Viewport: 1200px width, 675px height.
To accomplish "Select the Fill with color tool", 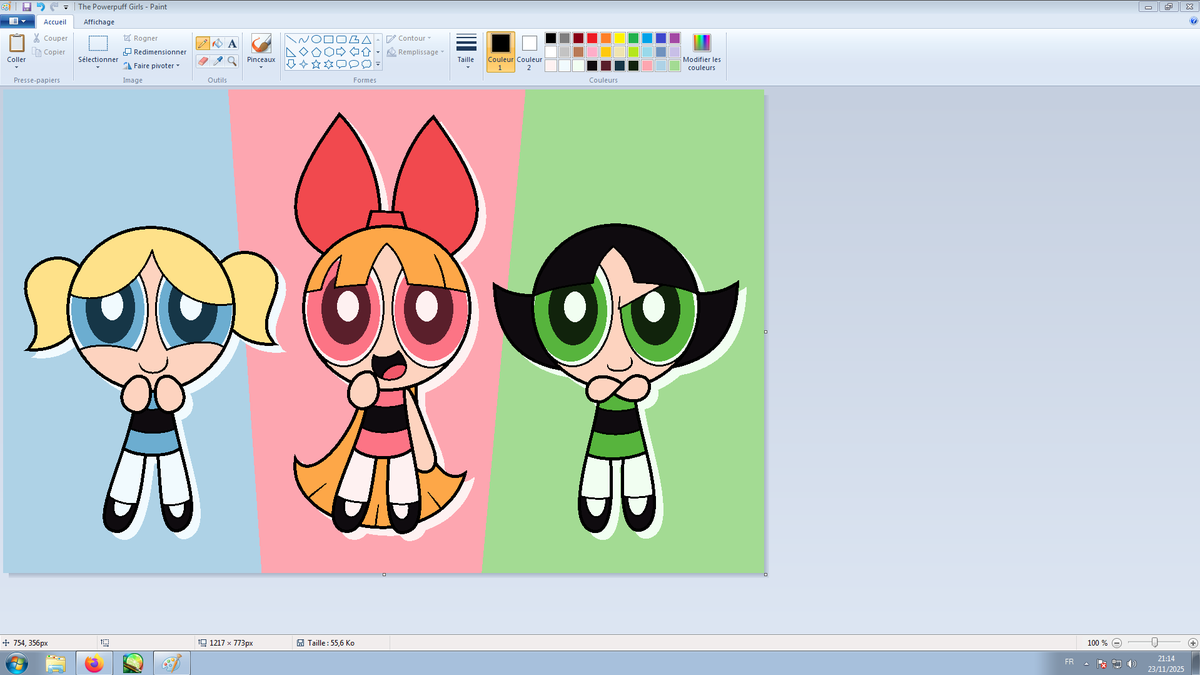I will coord(216,43).
